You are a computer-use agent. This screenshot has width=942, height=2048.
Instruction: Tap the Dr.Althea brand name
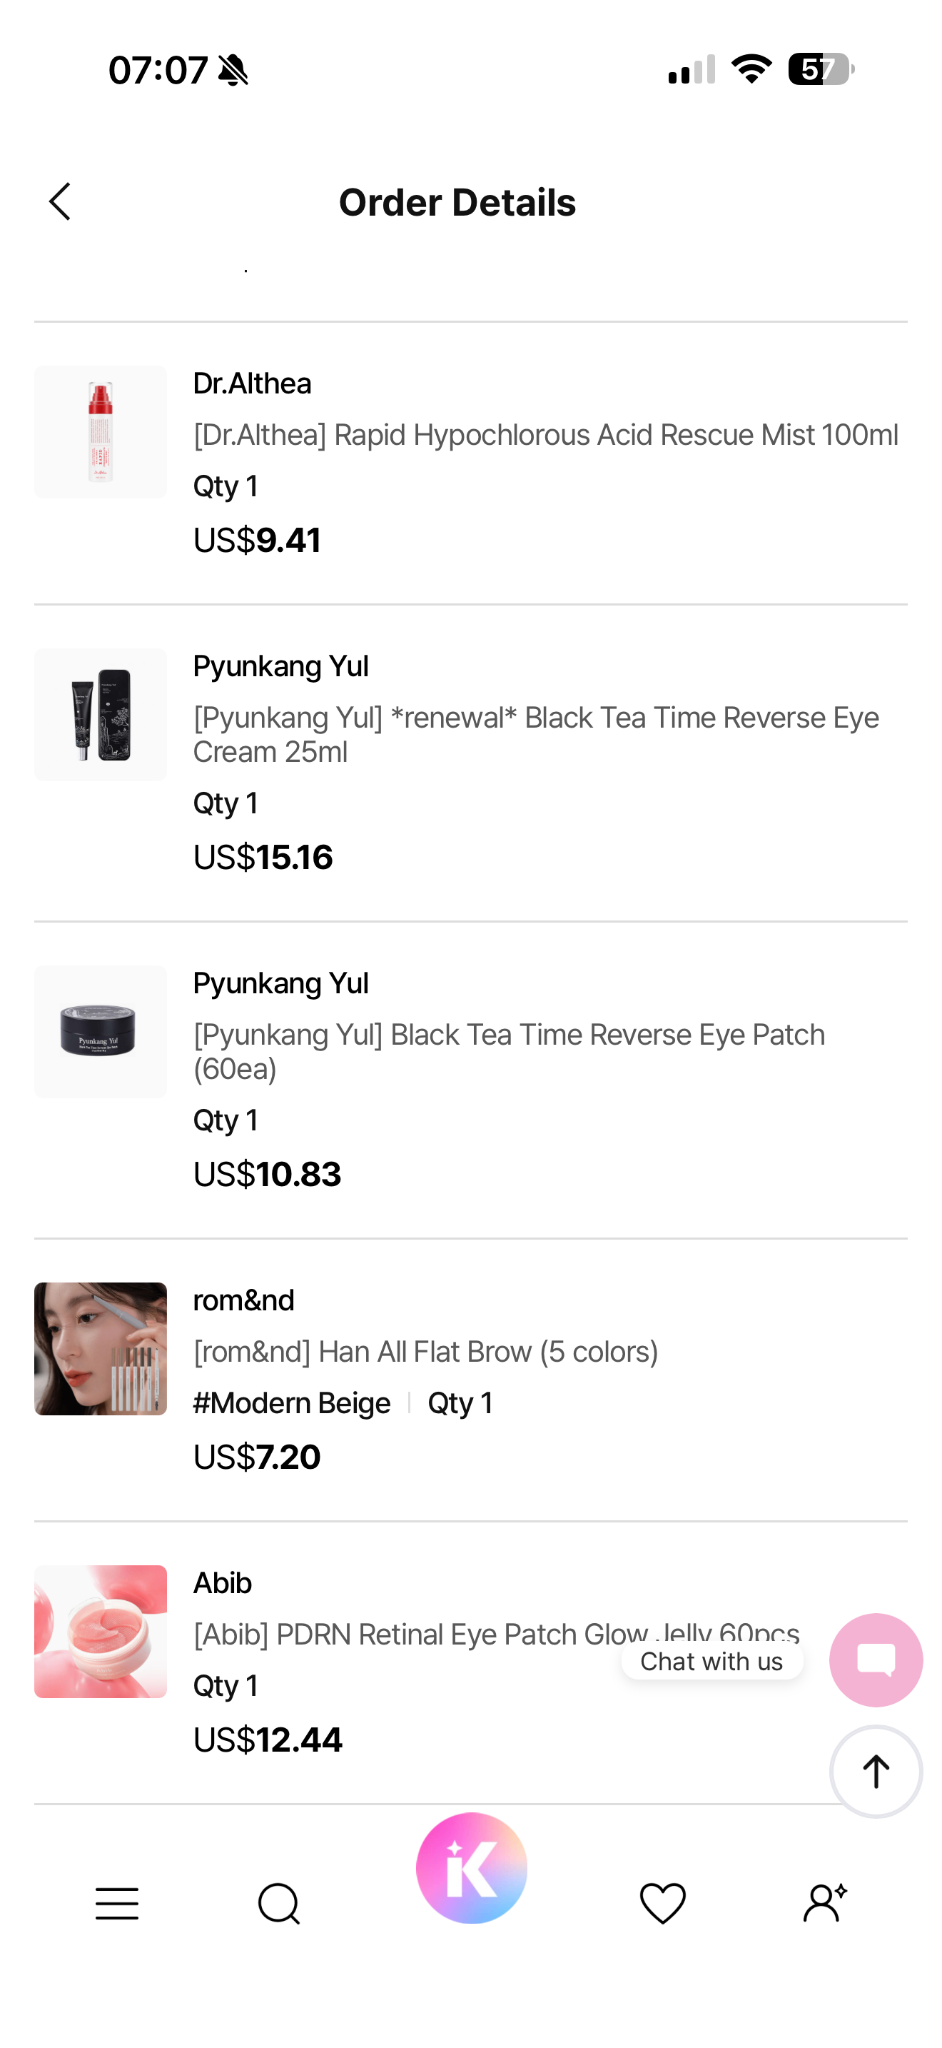click(x=252, y=383)
